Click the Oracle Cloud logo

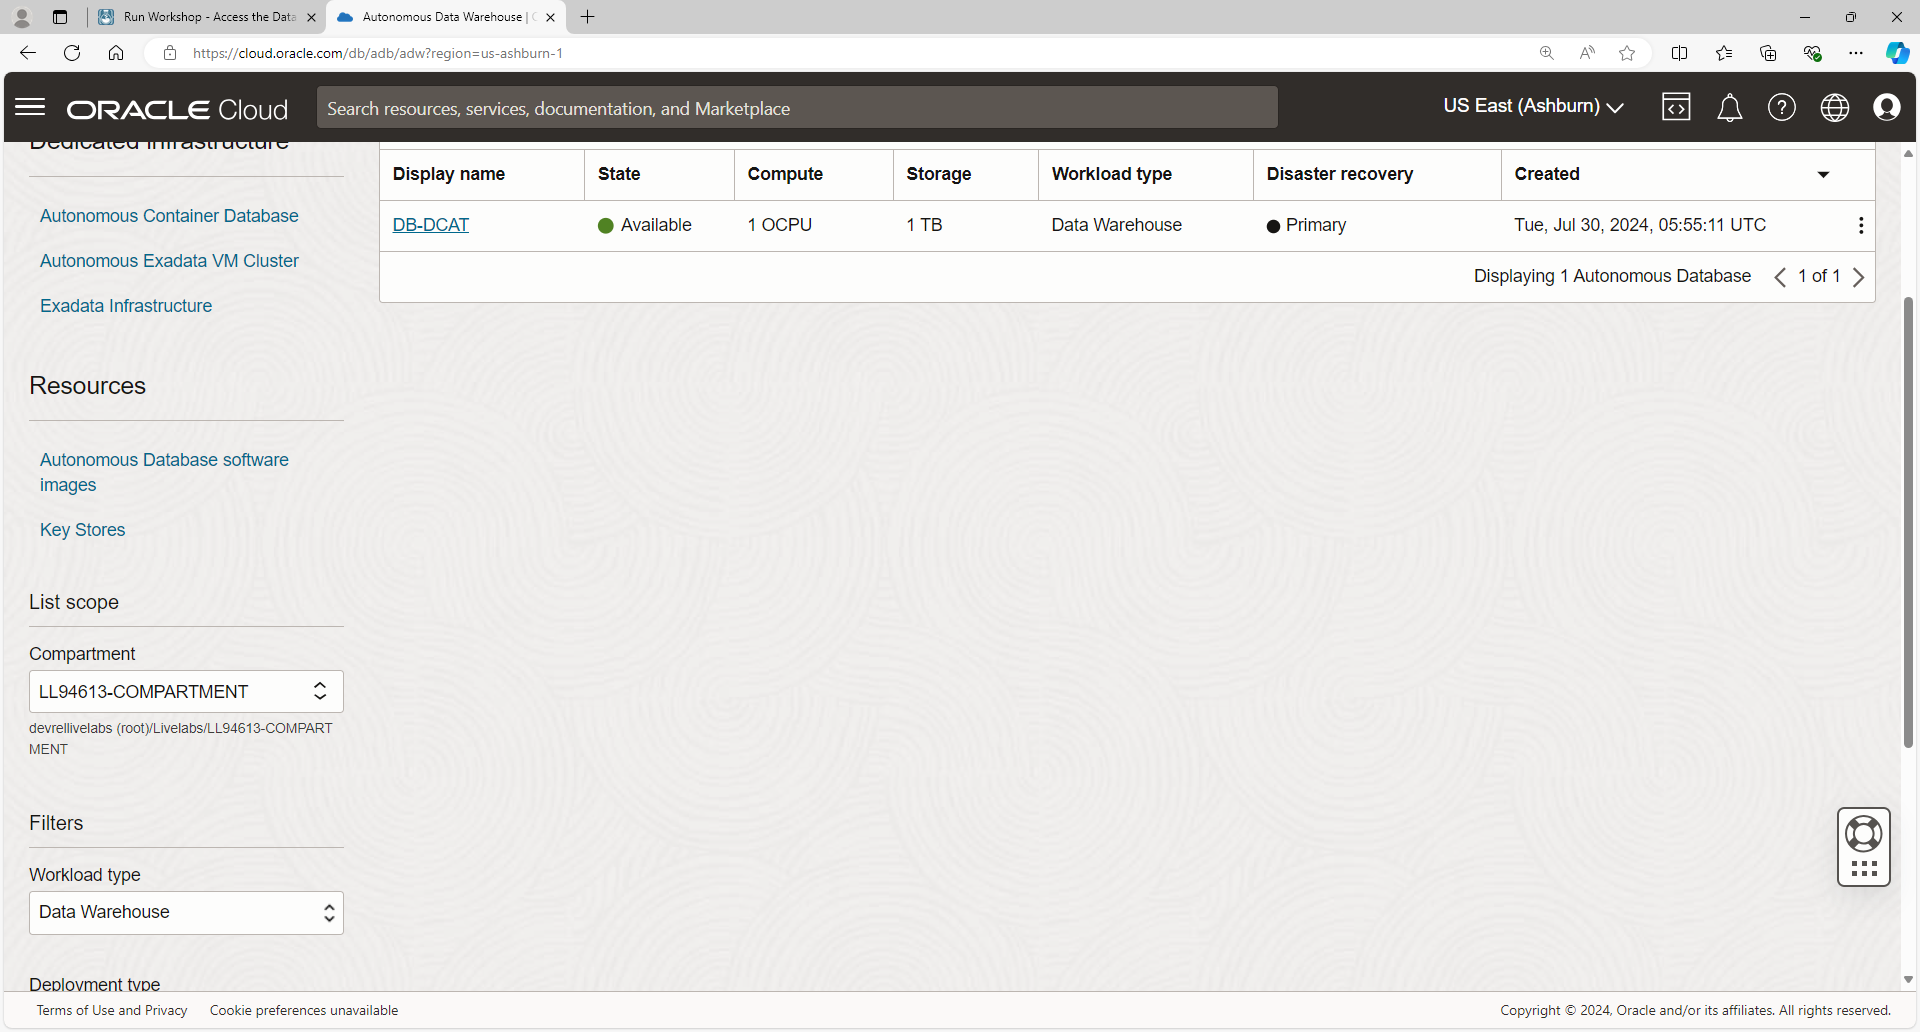click(x=178, y=109)
